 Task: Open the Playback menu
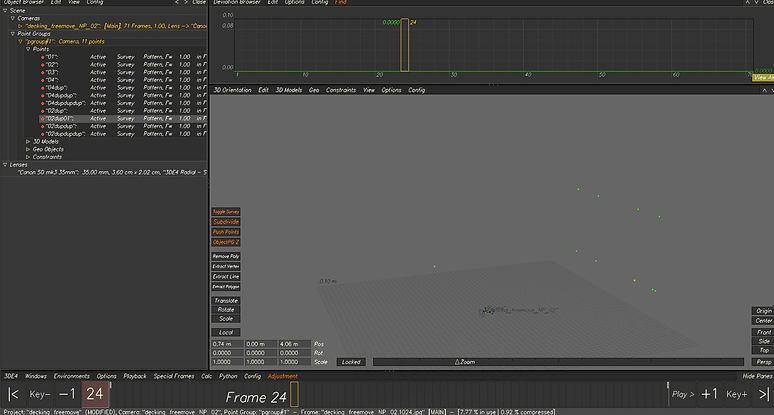tap(135, 377)
